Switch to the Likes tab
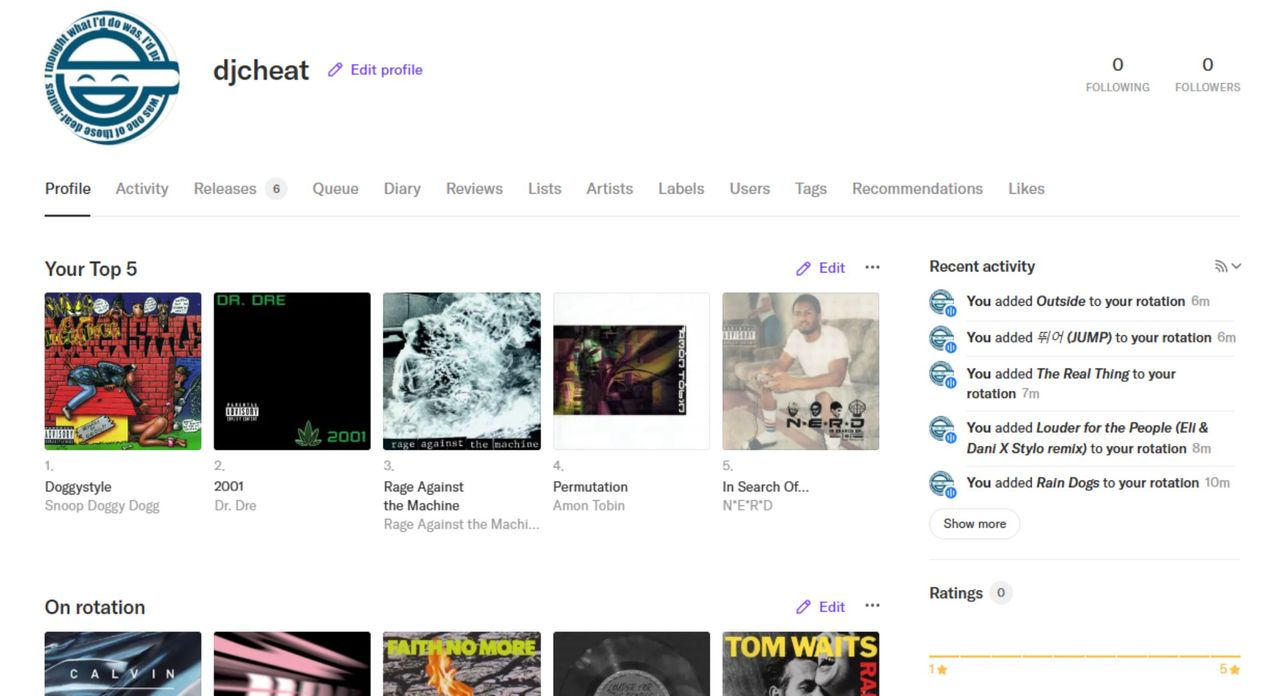 1026,188
